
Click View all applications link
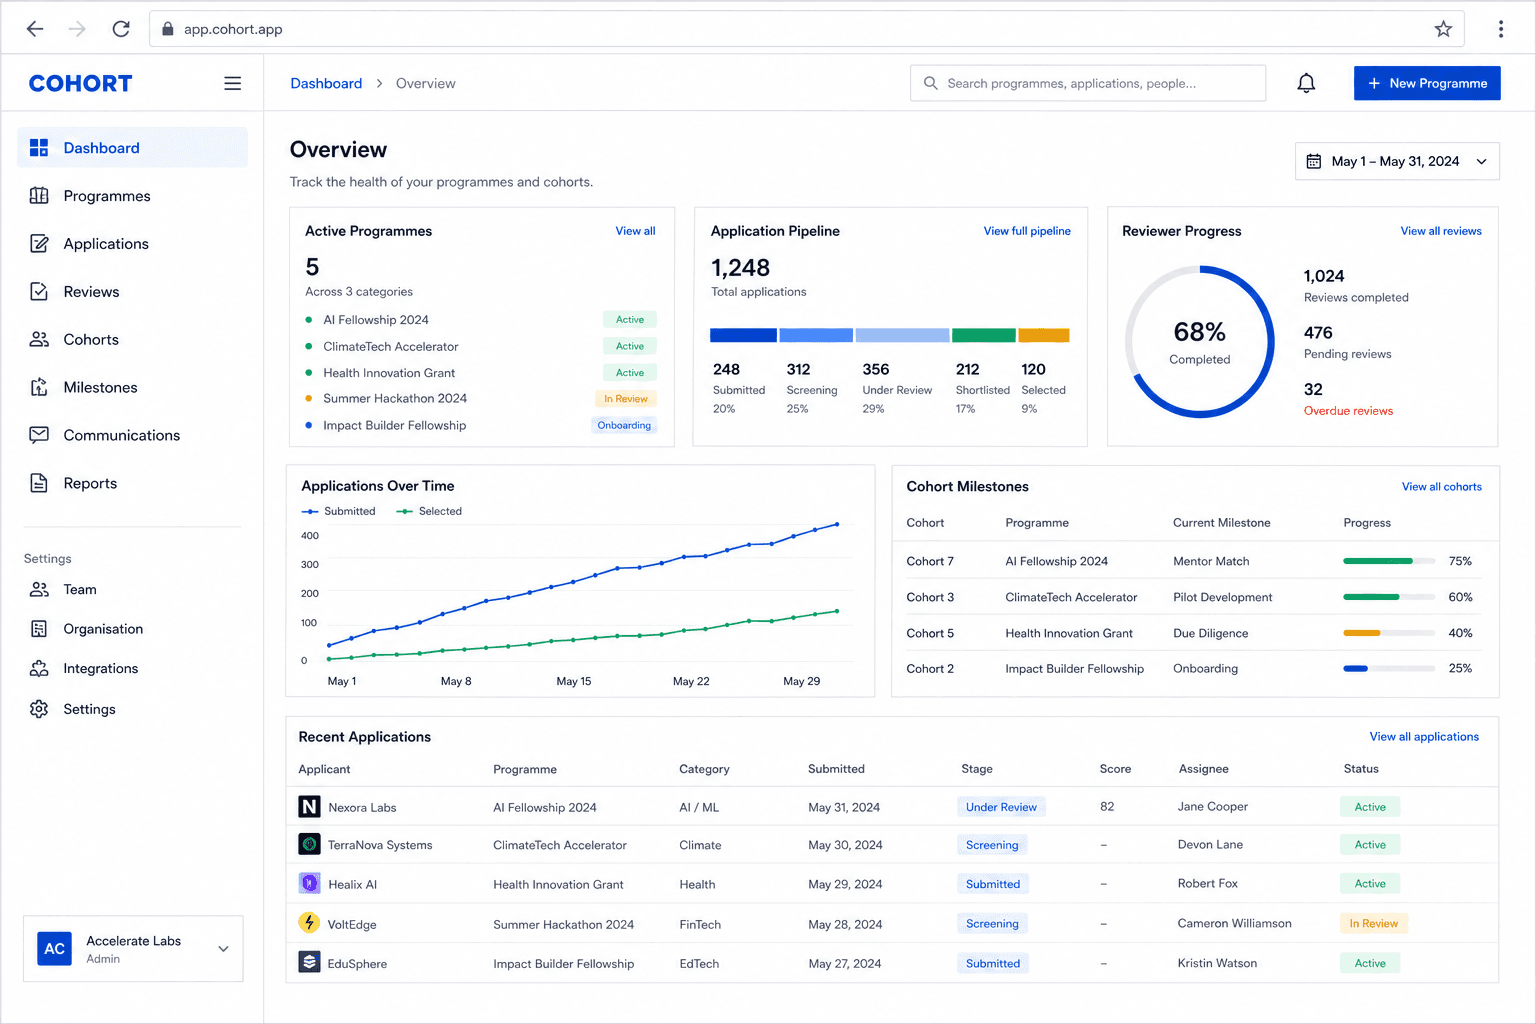pos(1424,737)
